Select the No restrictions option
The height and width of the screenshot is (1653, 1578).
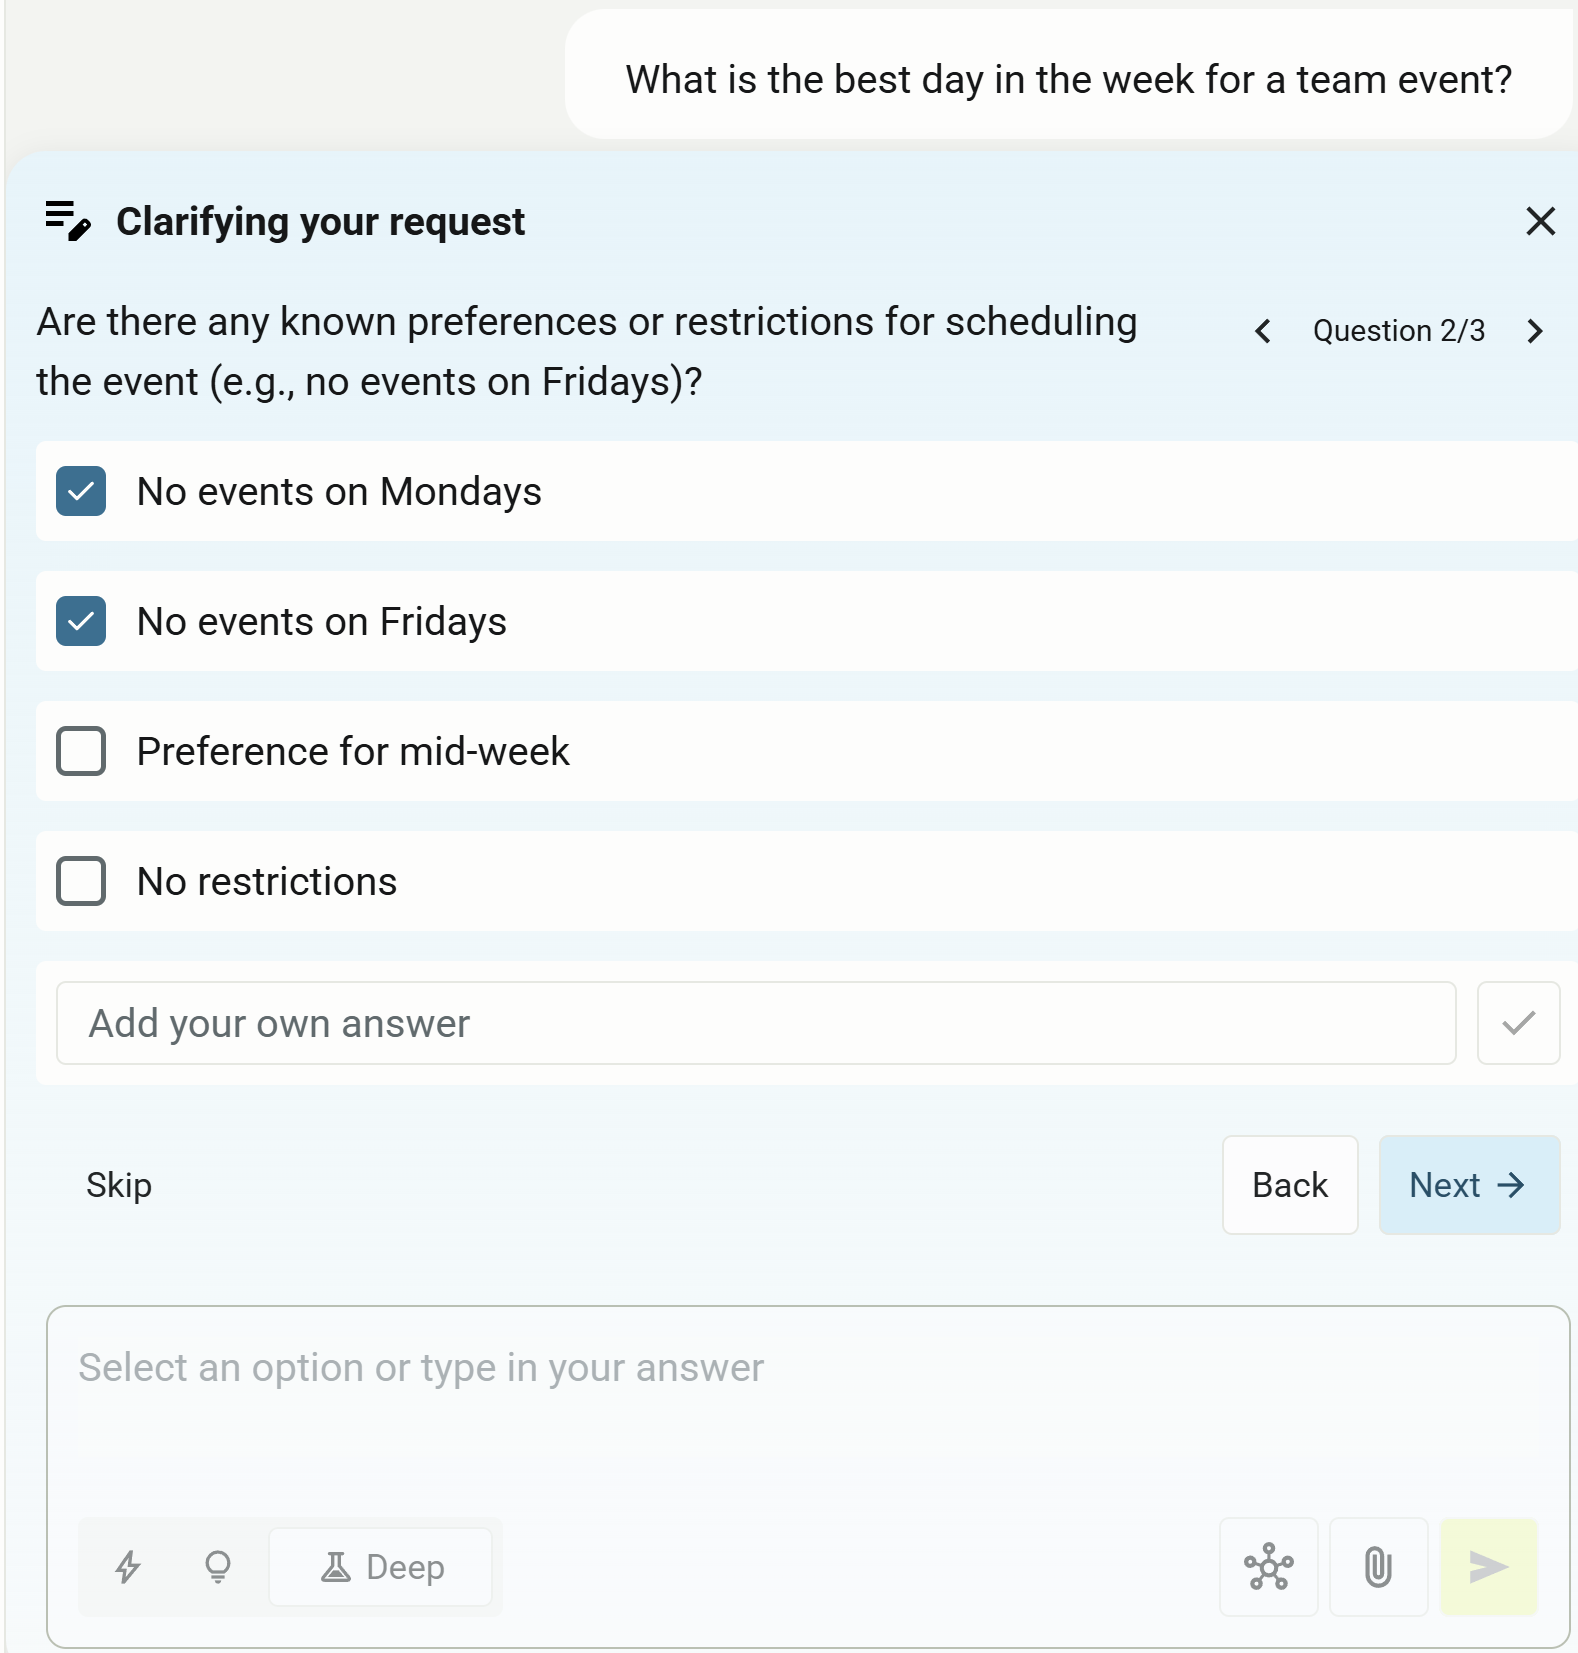[x=81, y=881]
